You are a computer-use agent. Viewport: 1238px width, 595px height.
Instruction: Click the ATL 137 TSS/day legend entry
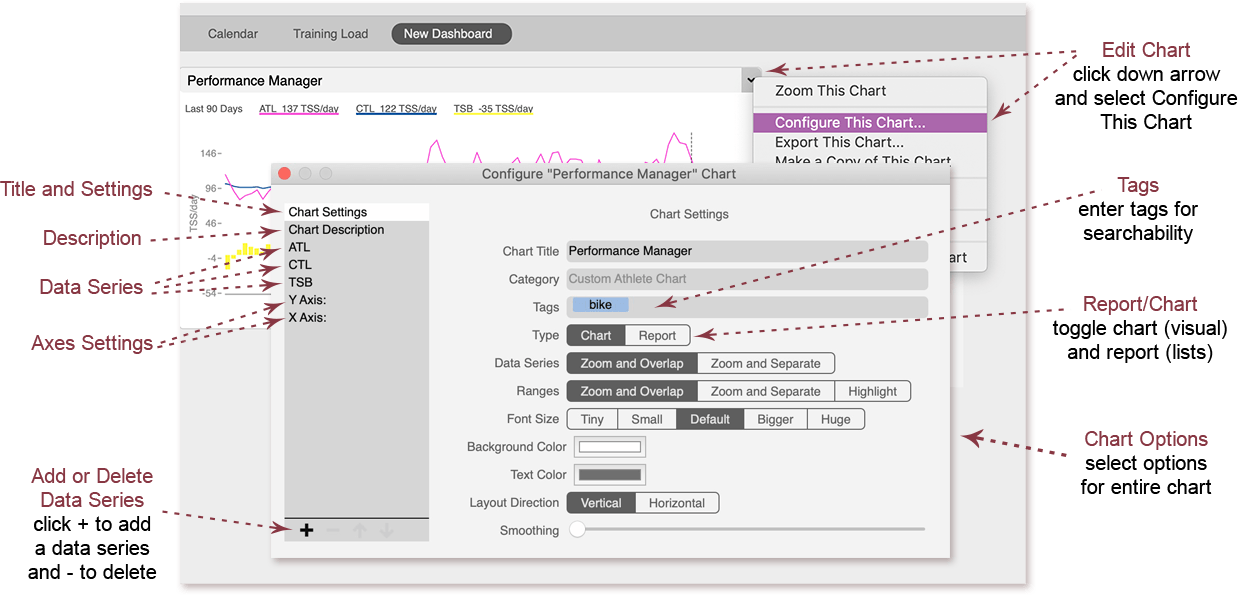pos(298,109)
